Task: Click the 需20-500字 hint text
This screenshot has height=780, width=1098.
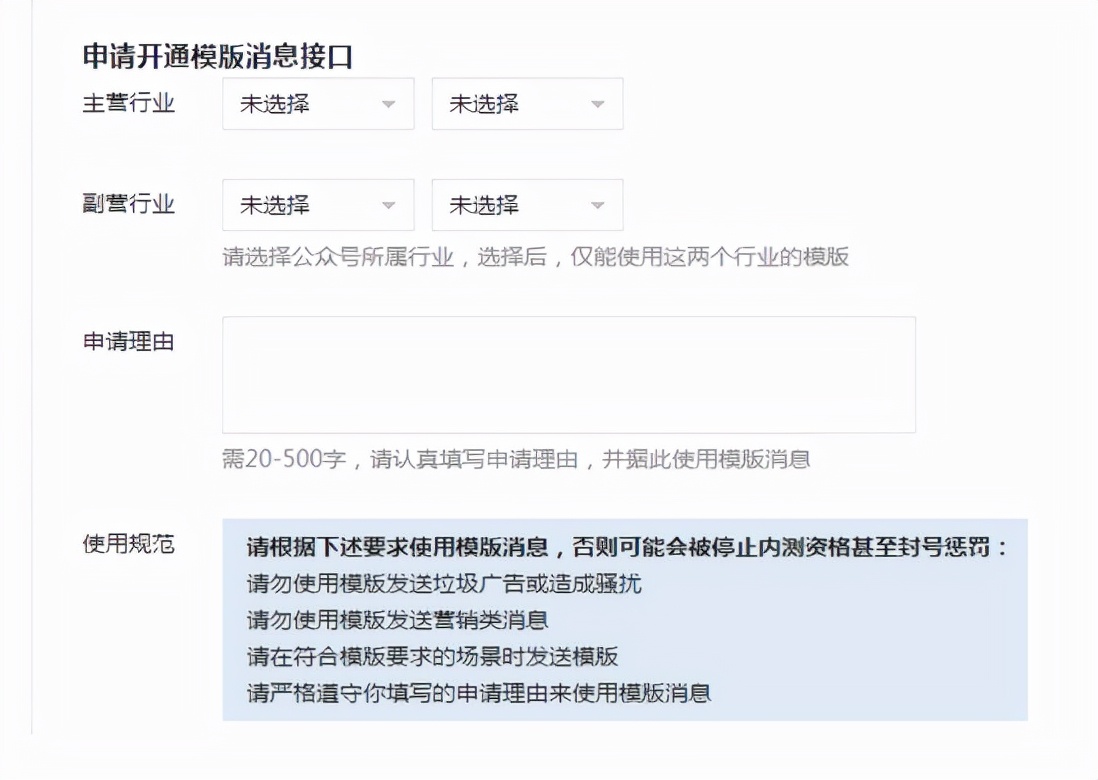Action: click(420, 459)
